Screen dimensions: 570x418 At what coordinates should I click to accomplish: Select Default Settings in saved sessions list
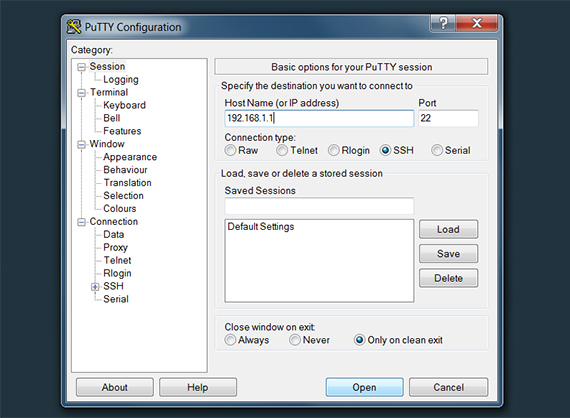point(261,226)
